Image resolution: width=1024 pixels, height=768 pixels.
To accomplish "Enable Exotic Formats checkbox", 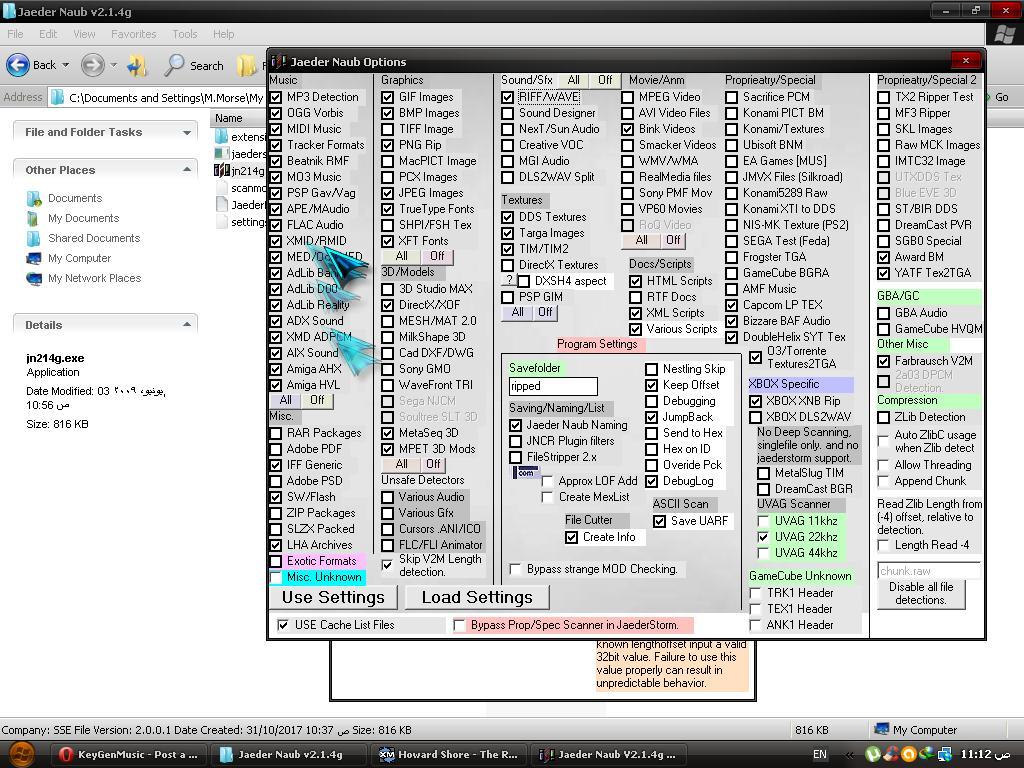I will 276,561.
